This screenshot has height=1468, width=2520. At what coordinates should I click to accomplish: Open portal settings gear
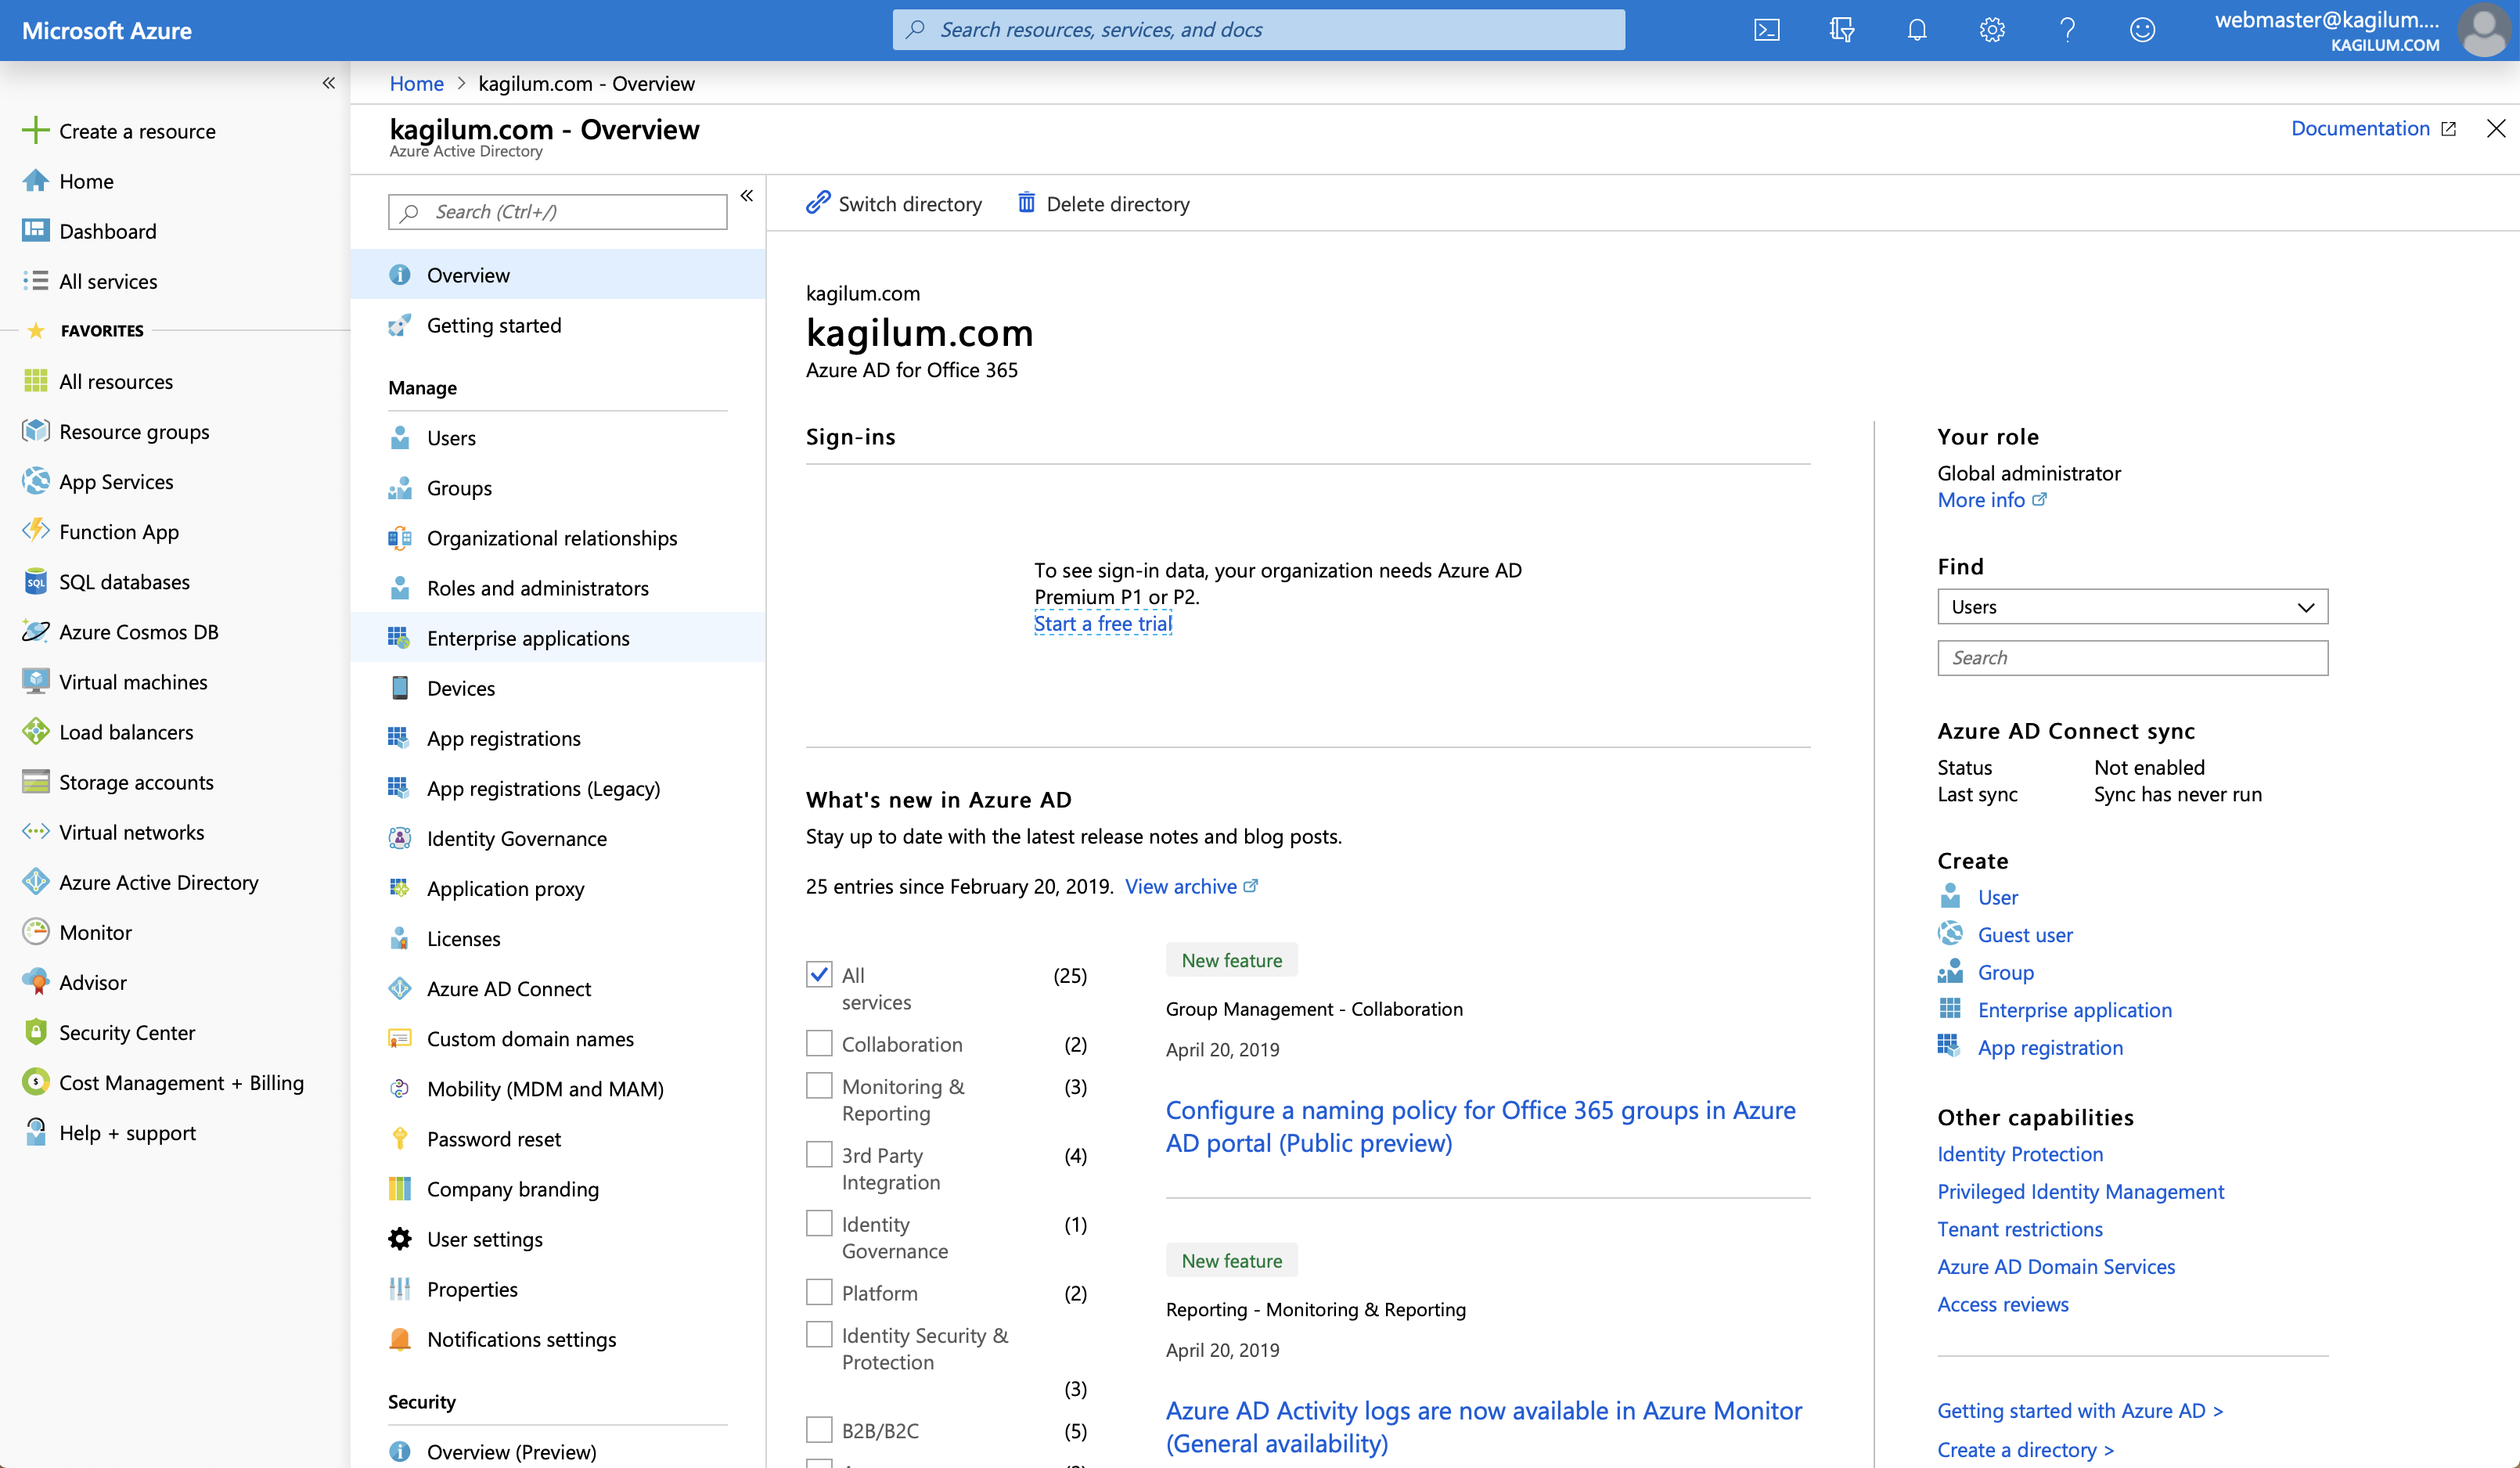tap(1991, 30)
